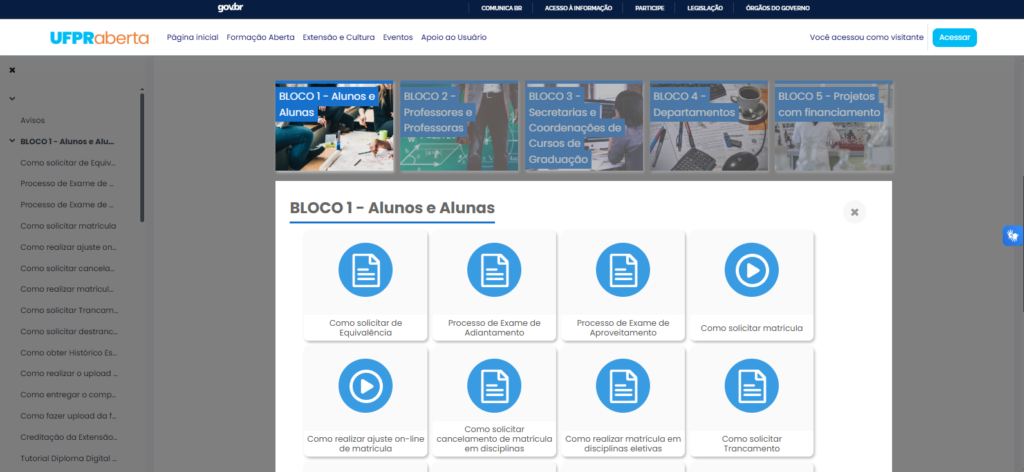Open sidebar item Como solicitar cancela...
This screenshot has width=1024, height=472.
pos(67,268)
